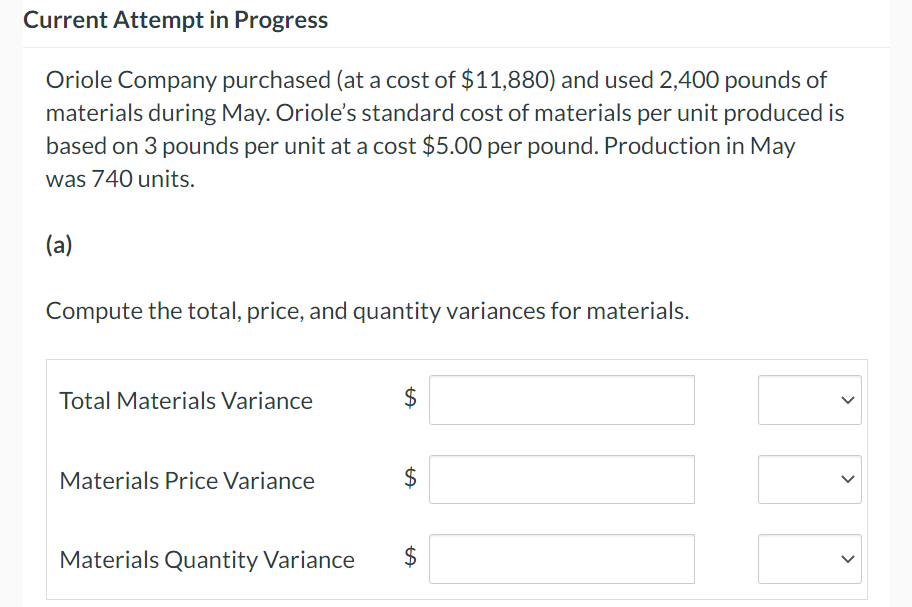
Task: Select the Total Materials Variance label
Action: click(x=185, y=400)
